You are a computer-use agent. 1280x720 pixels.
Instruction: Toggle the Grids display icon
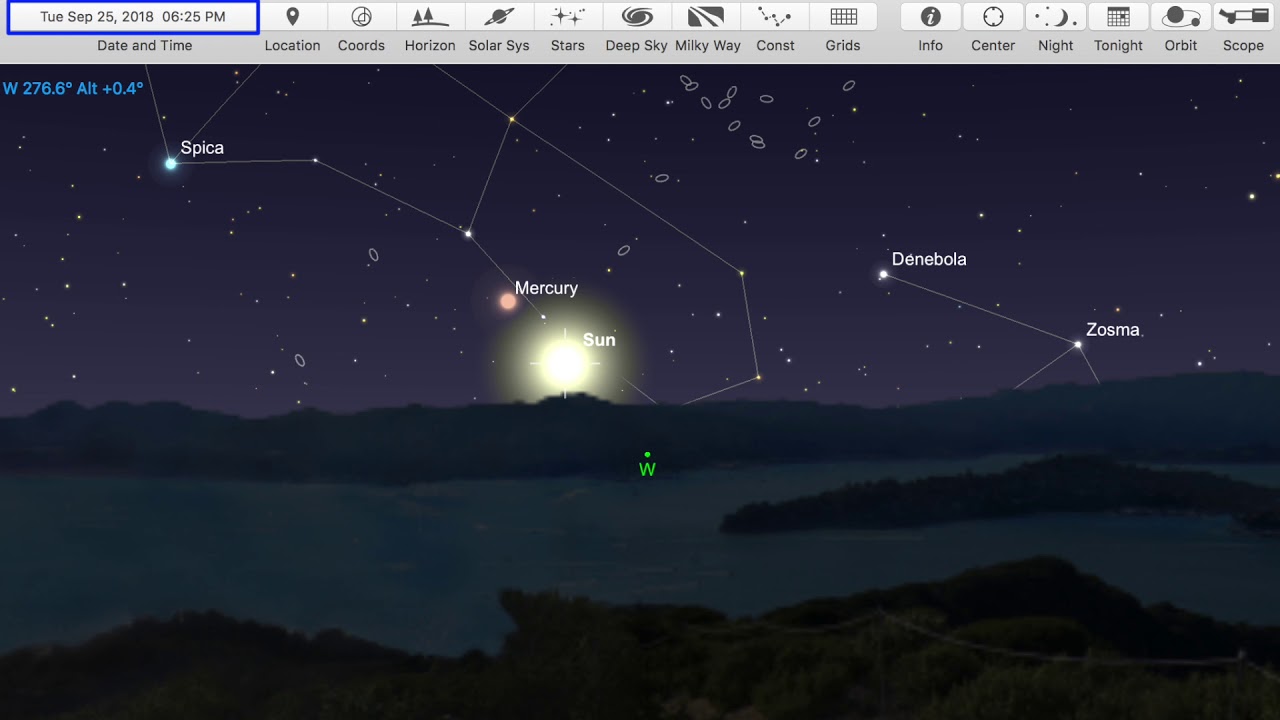(843, 17)
